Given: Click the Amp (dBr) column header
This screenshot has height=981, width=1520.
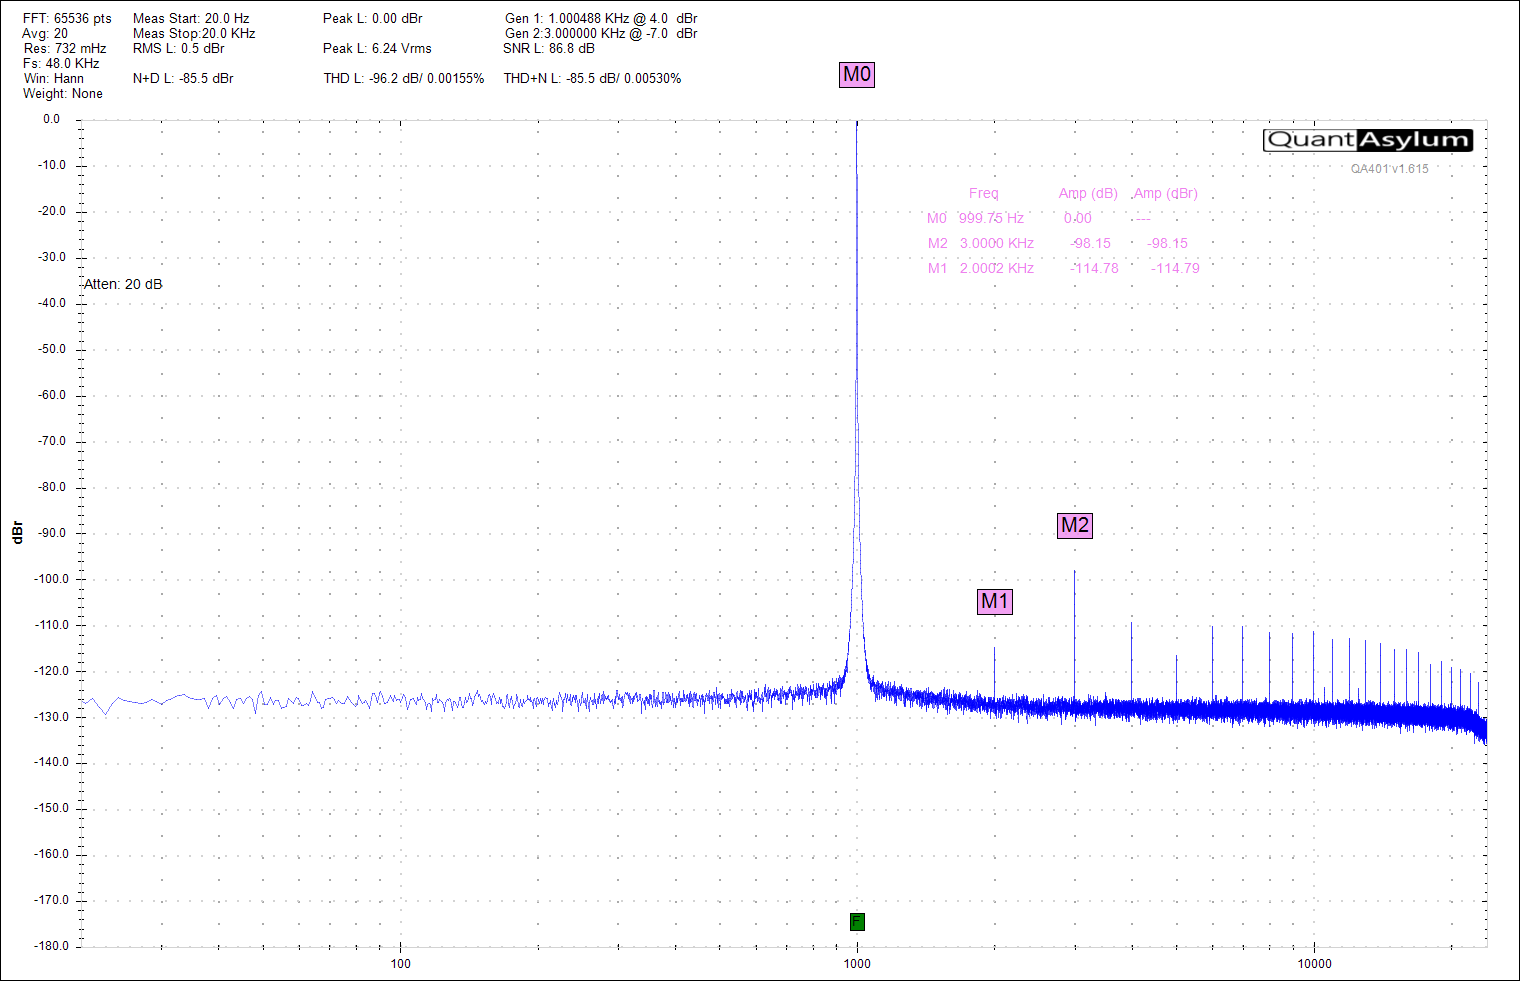Looking at the screenshot, I should 1165,193.
